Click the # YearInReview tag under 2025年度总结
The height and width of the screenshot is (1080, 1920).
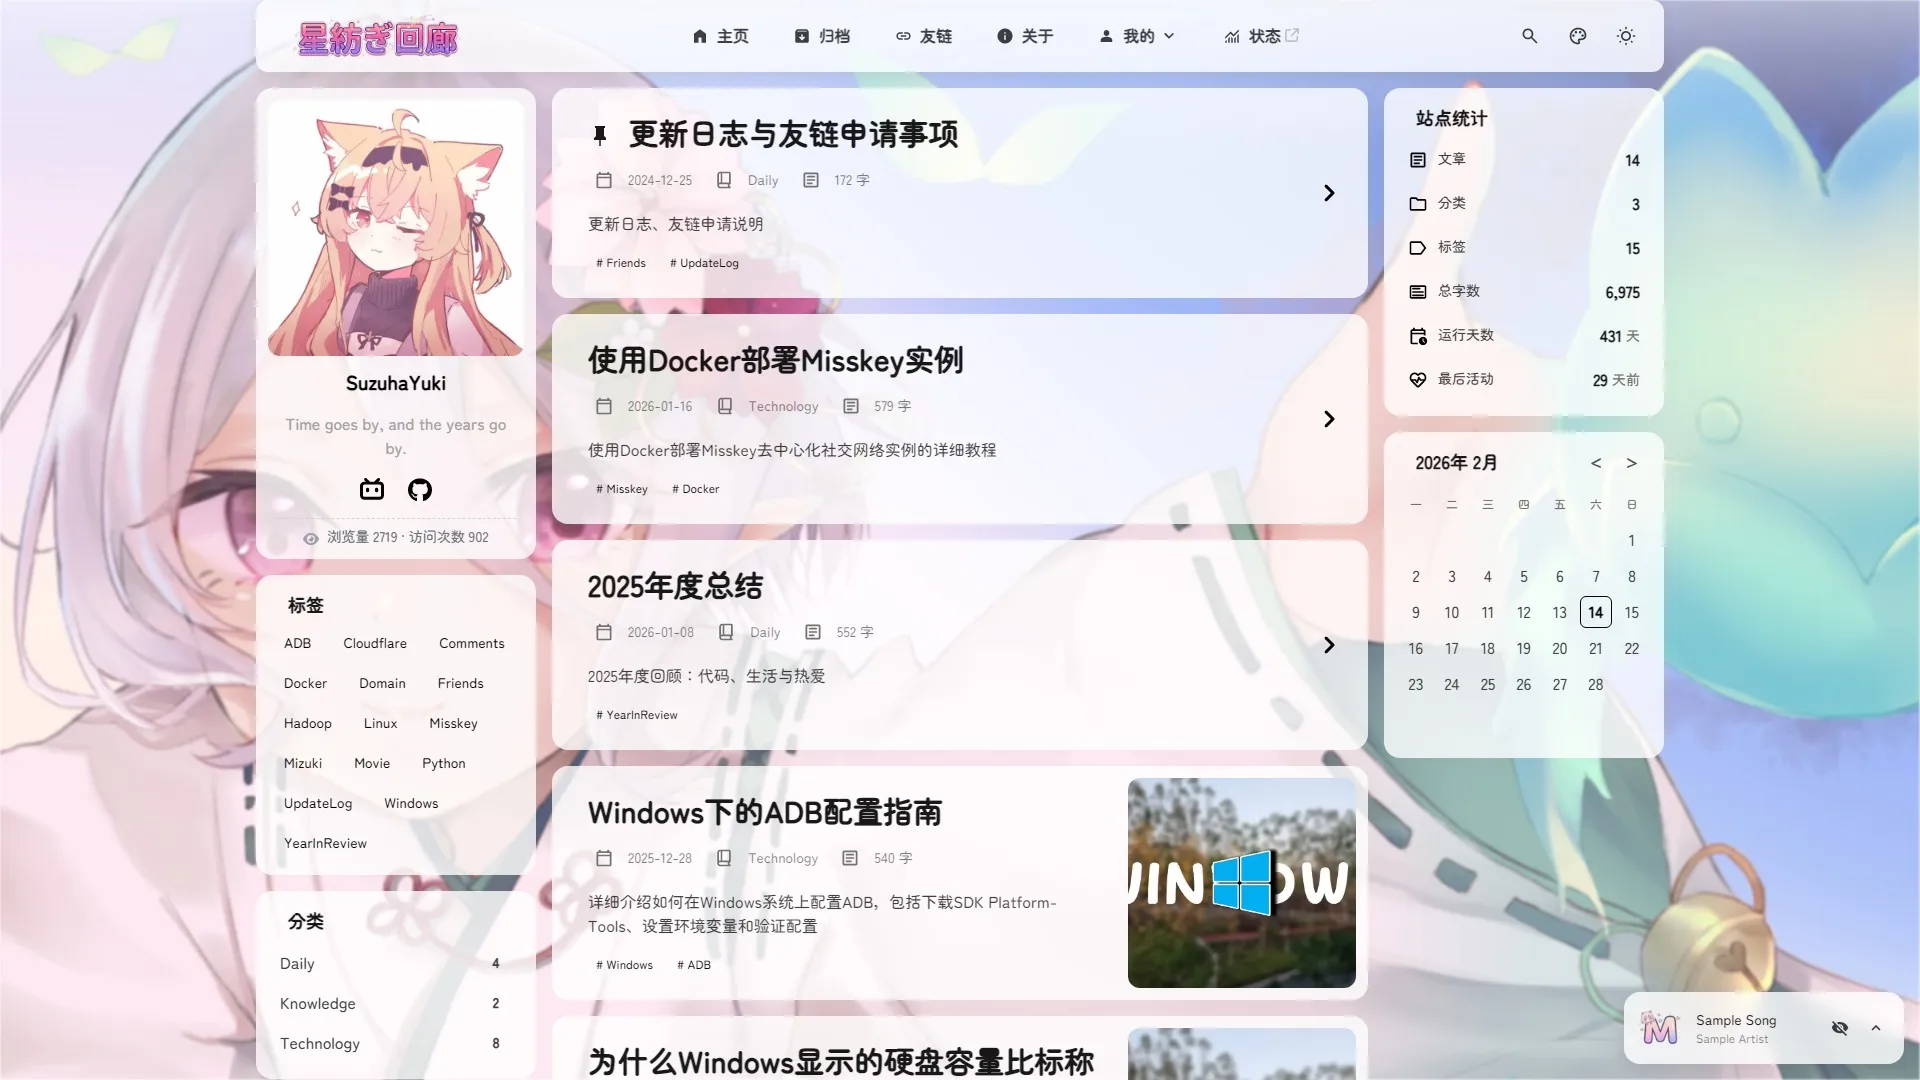637,715
